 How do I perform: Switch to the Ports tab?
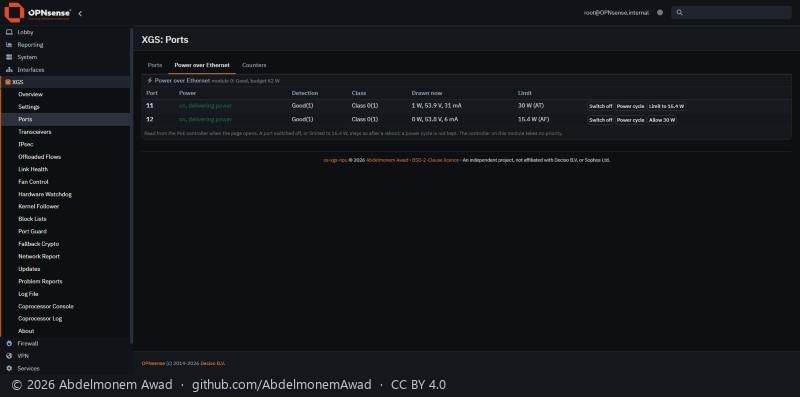(x=155, y=65)
